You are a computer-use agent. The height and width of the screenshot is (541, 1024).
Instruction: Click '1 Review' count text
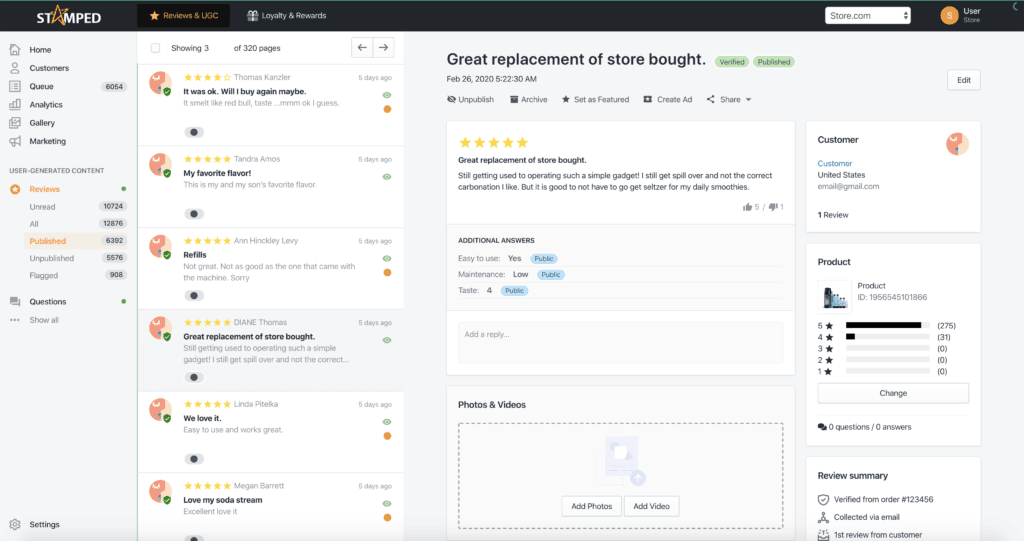point(833,215)
